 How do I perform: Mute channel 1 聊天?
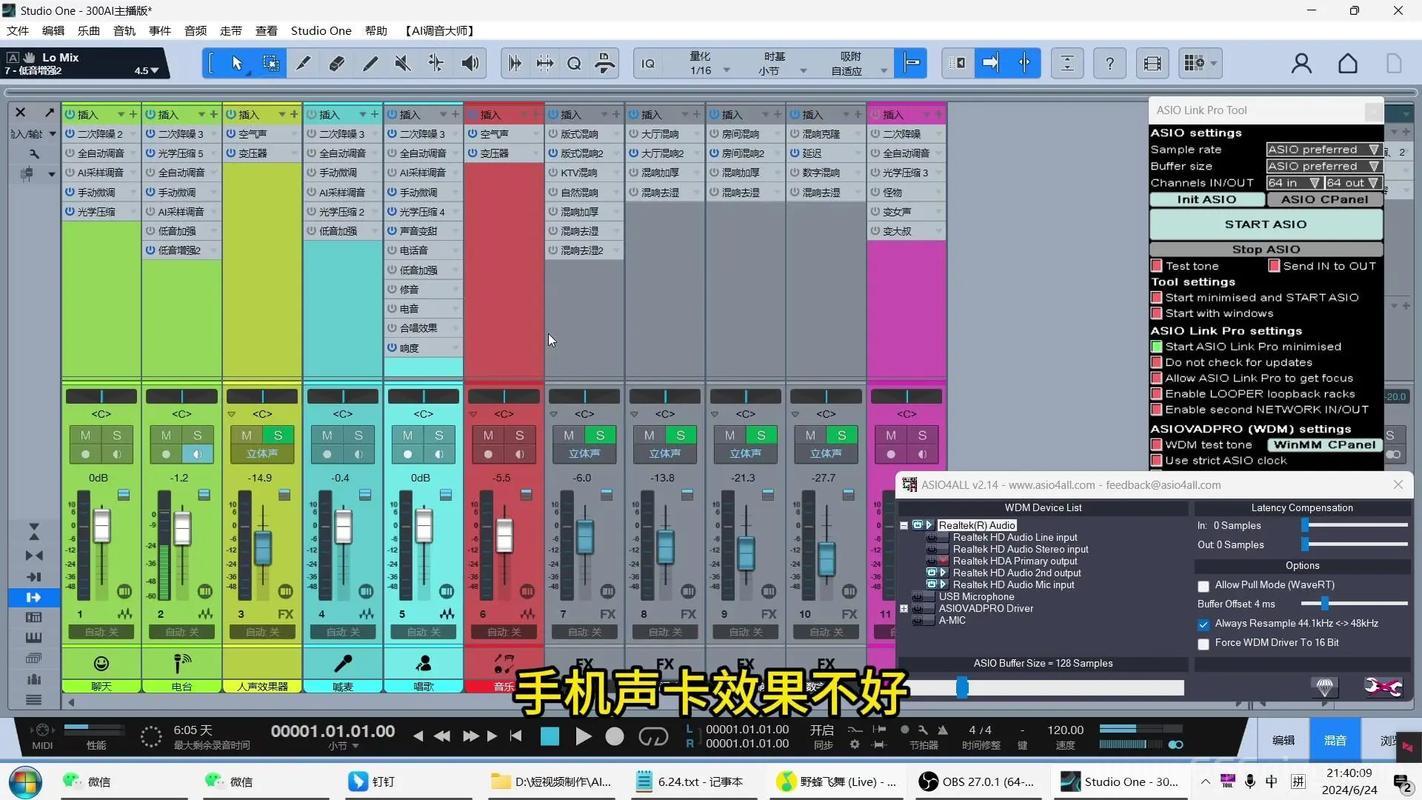pyautogui.click(x=85, y=435)
